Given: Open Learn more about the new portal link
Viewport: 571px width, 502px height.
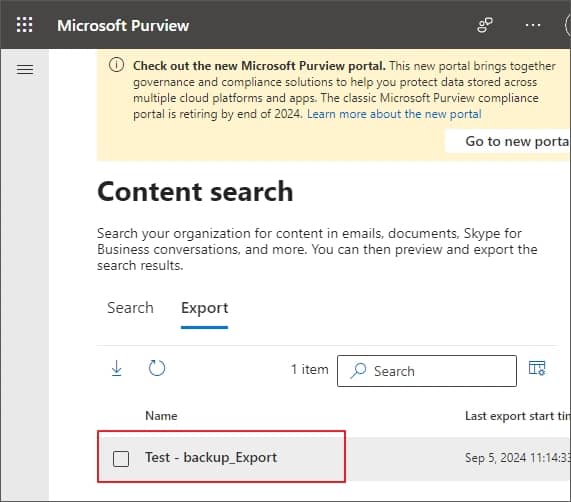Looking at the screenshot, I should point(394,114).
